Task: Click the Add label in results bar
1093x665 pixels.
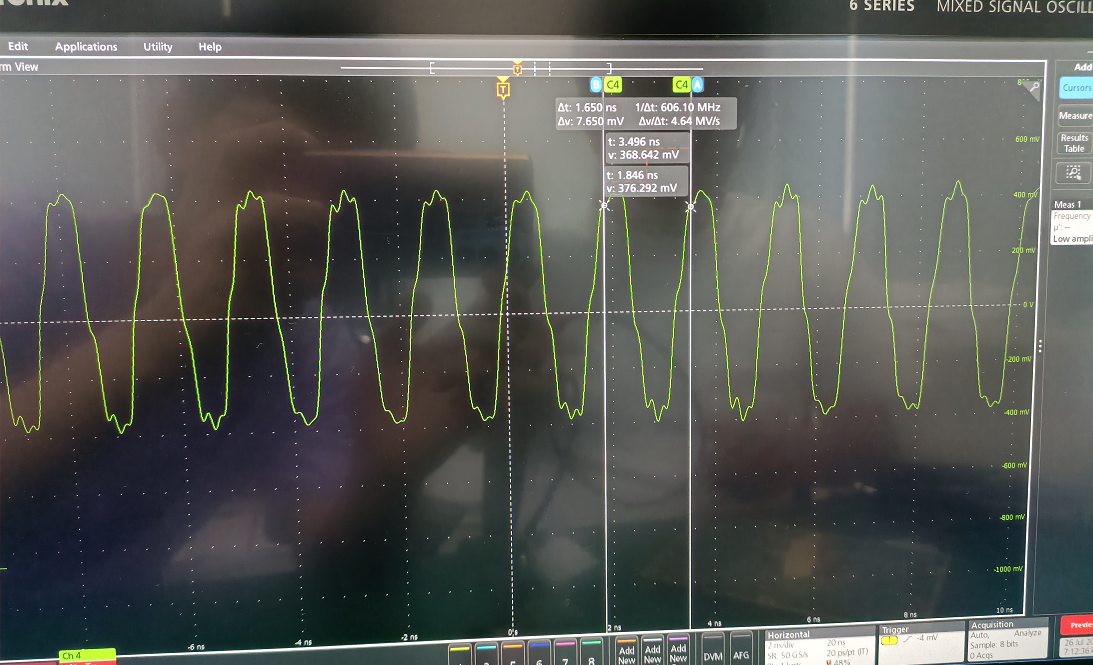Action: [1083, 67]
